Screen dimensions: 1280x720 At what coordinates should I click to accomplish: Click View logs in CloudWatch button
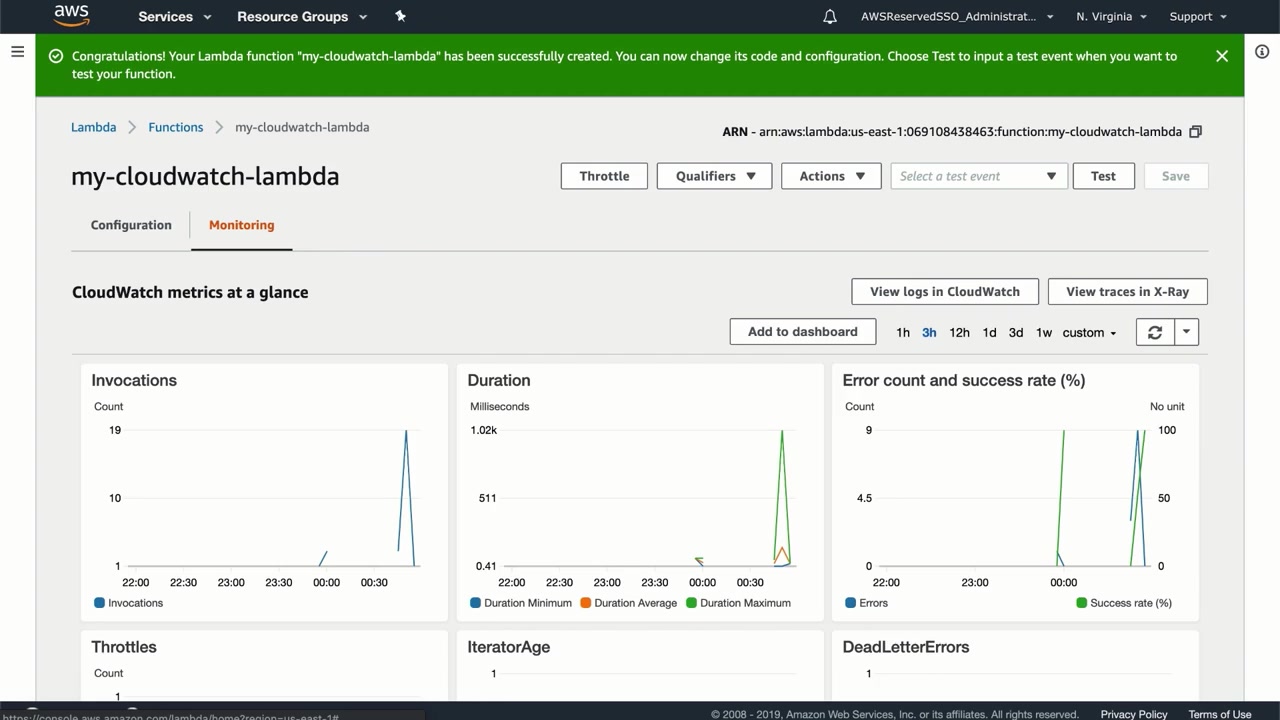click(944, 291)
